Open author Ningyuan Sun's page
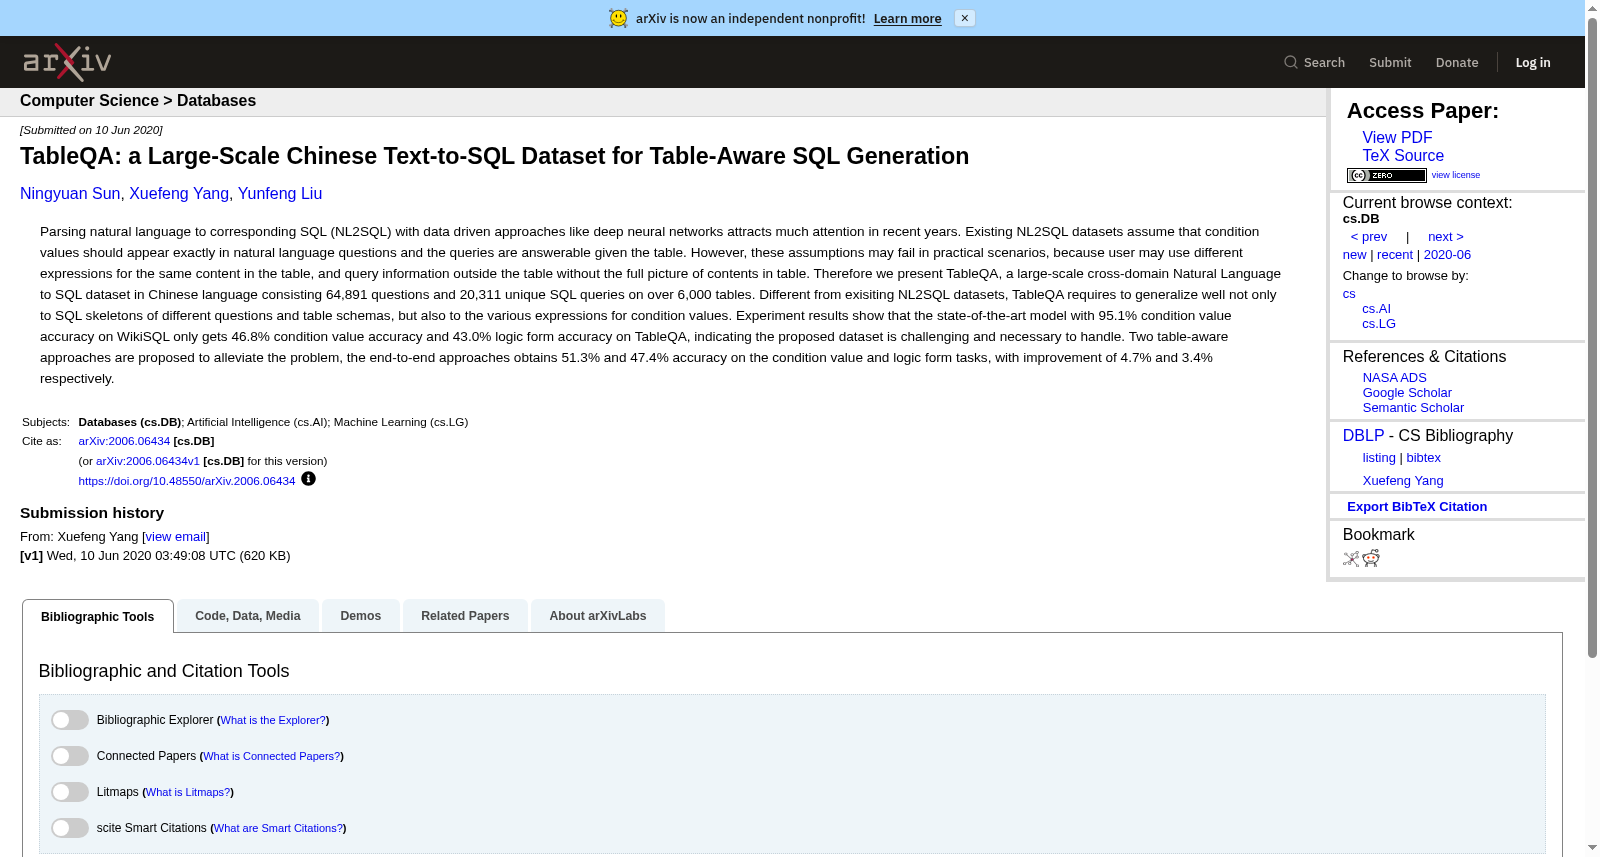The height and width of the screenshot is (857, 1600). (x=70, y=194)
